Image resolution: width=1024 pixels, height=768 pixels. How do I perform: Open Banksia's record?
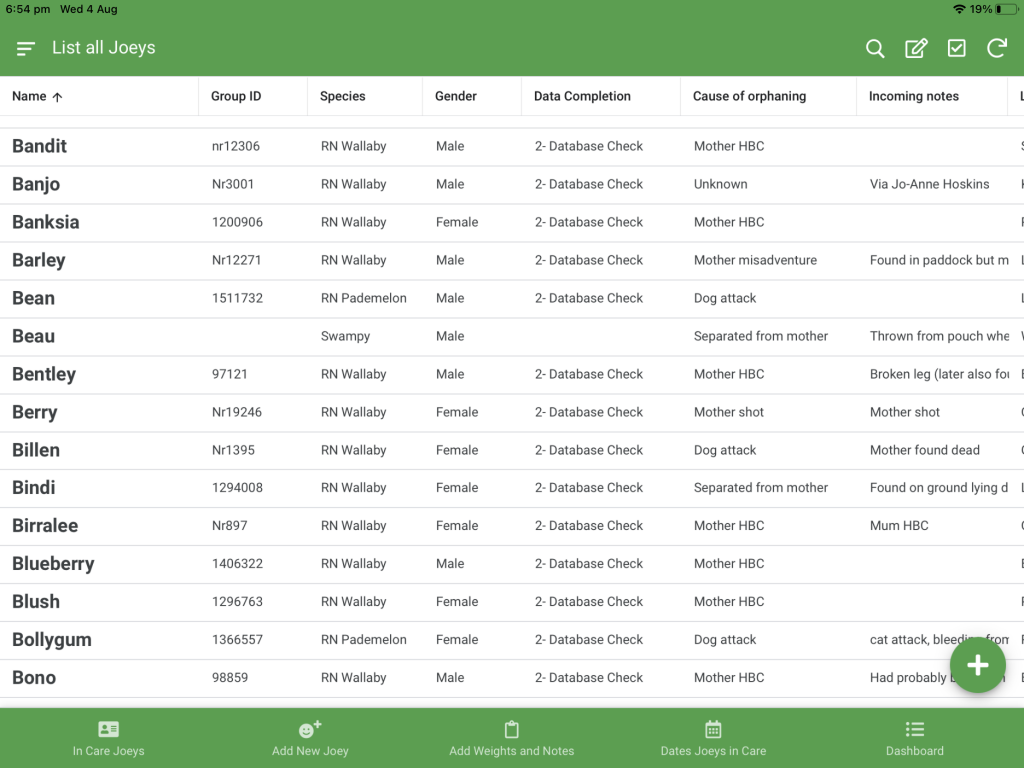click(46, 222)
